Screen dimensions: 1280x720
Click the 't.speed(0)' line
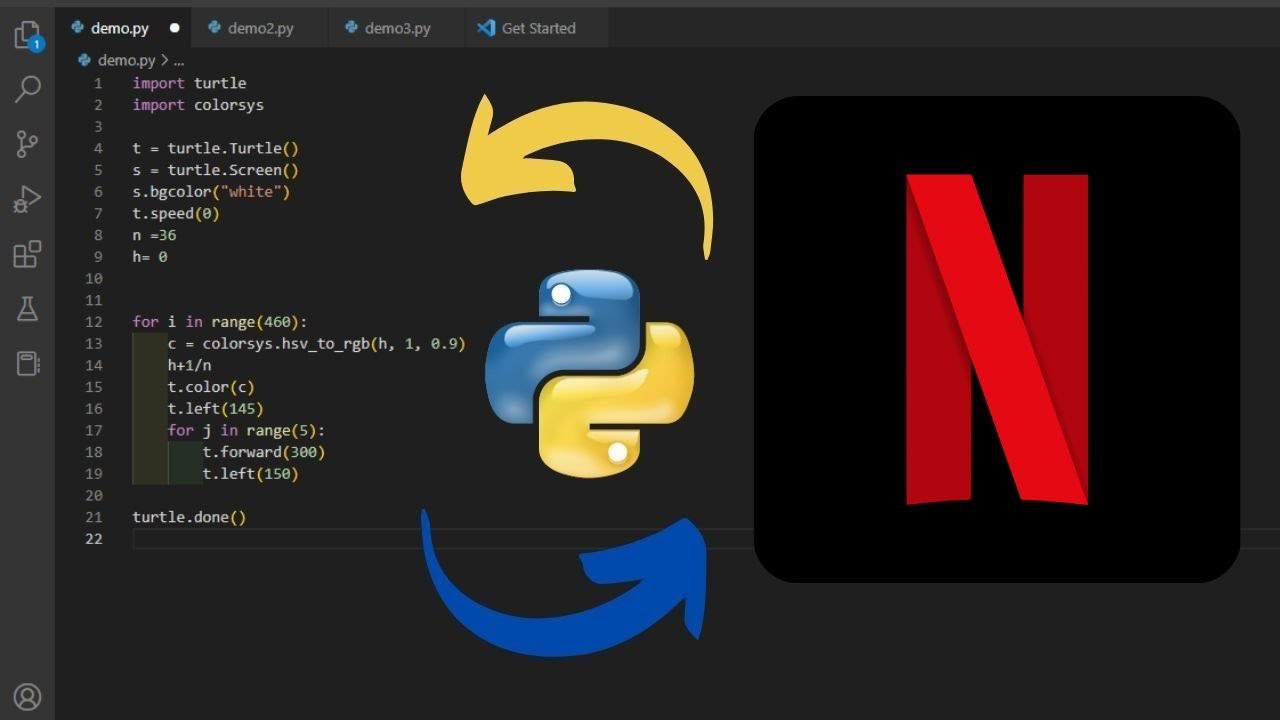176,213
